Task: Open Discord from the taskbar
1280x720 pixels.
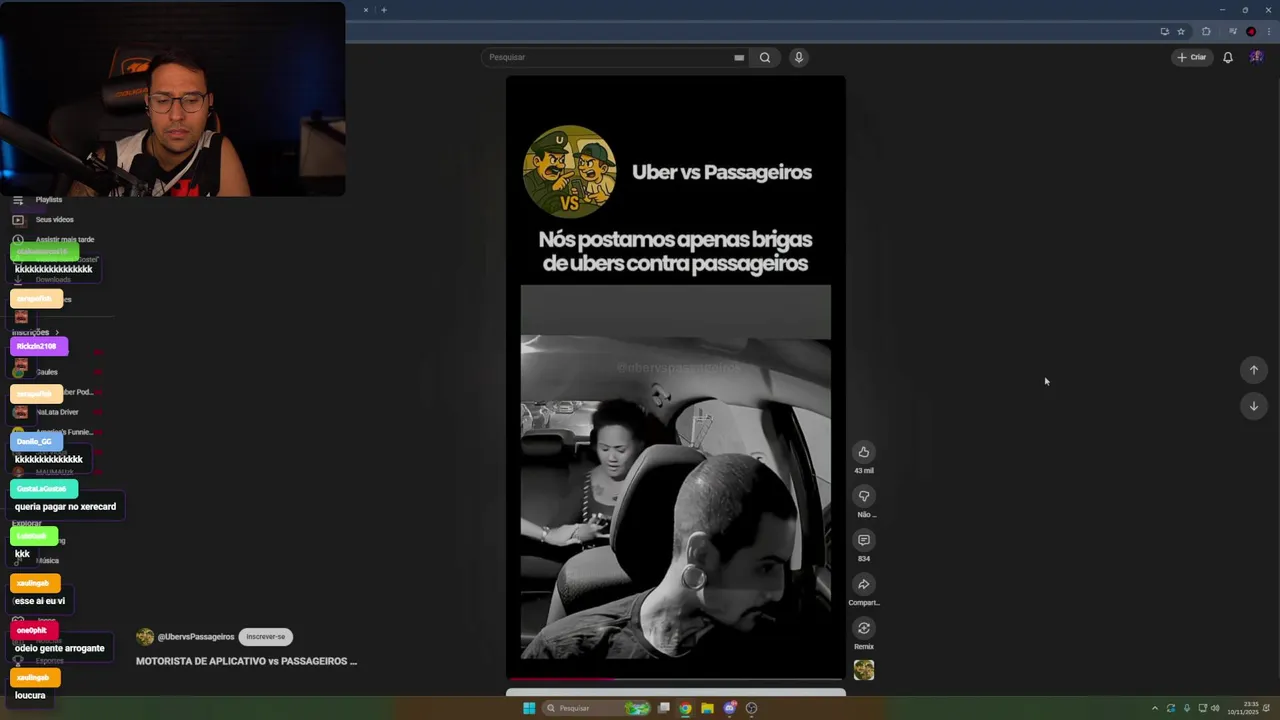Action: tap(729, 708)
